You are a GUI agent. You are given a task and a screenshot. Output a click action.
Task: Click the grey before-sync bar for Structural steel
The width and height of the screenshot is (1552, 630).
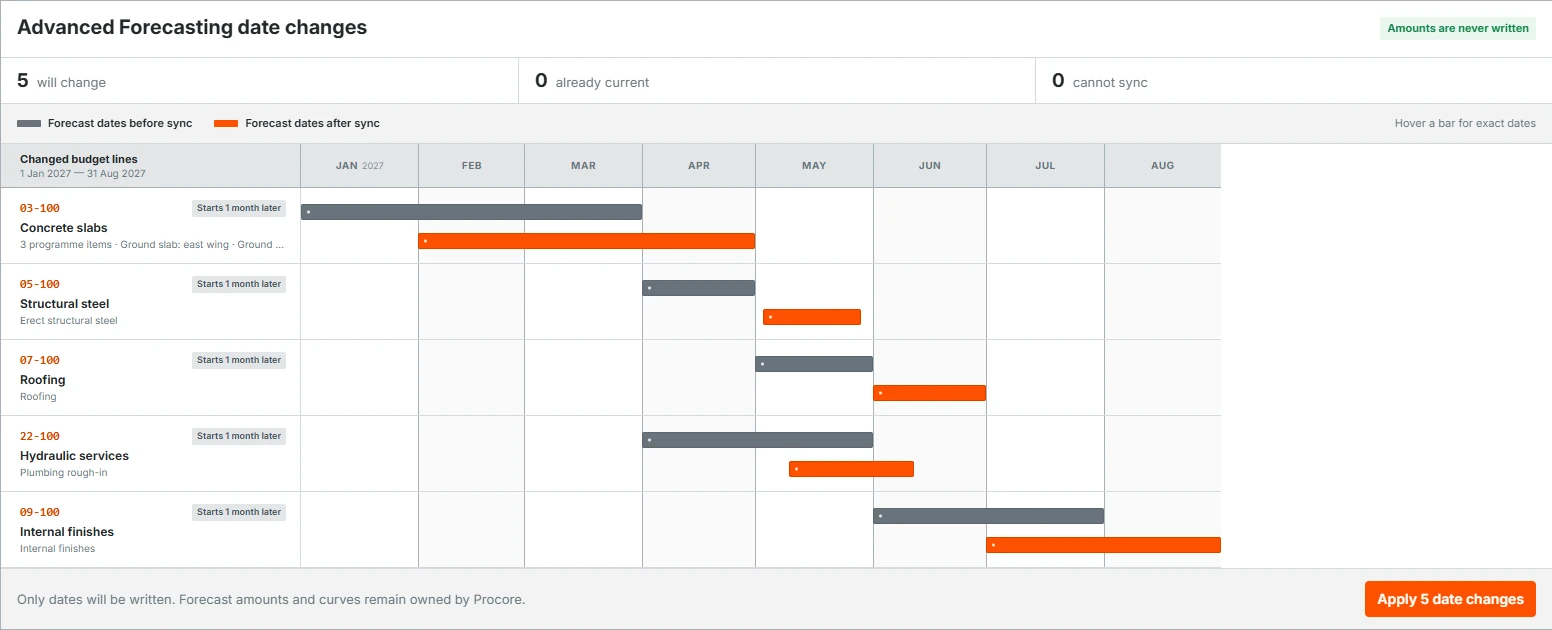tap(698, 288)
